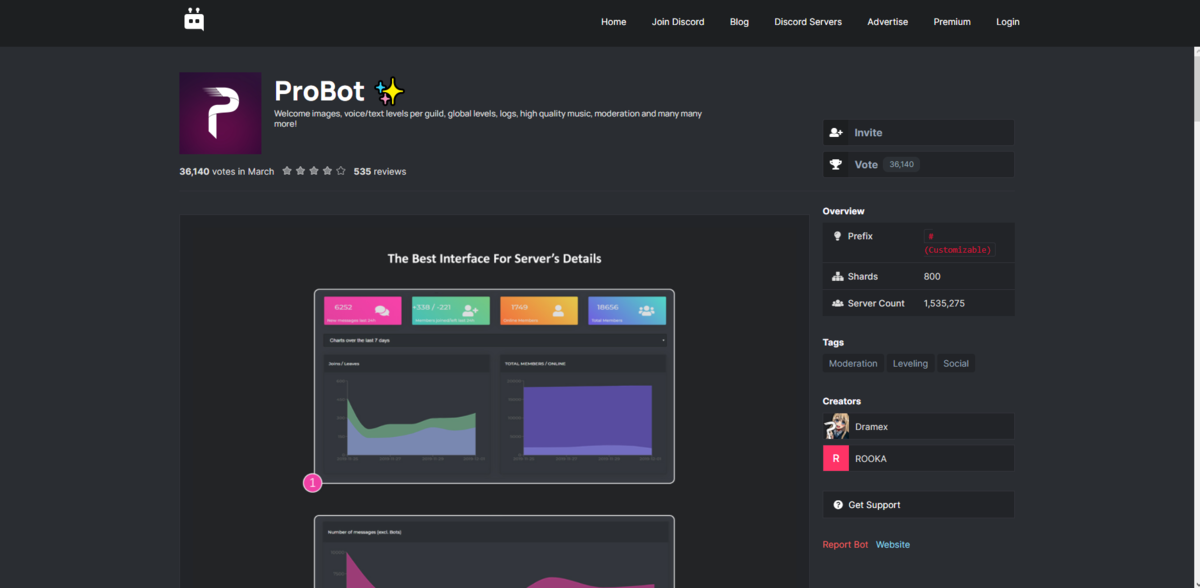Click the robot logo in the header
This screenshot has width=1200, height=588.
[194, 19]
